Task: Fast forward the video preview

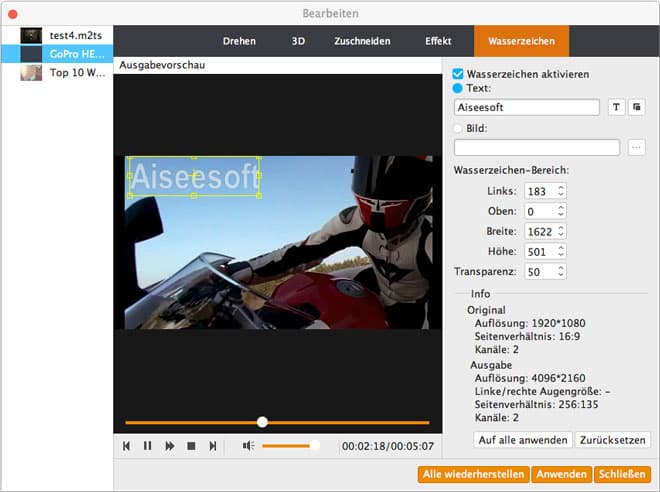Action: (169, 446)
